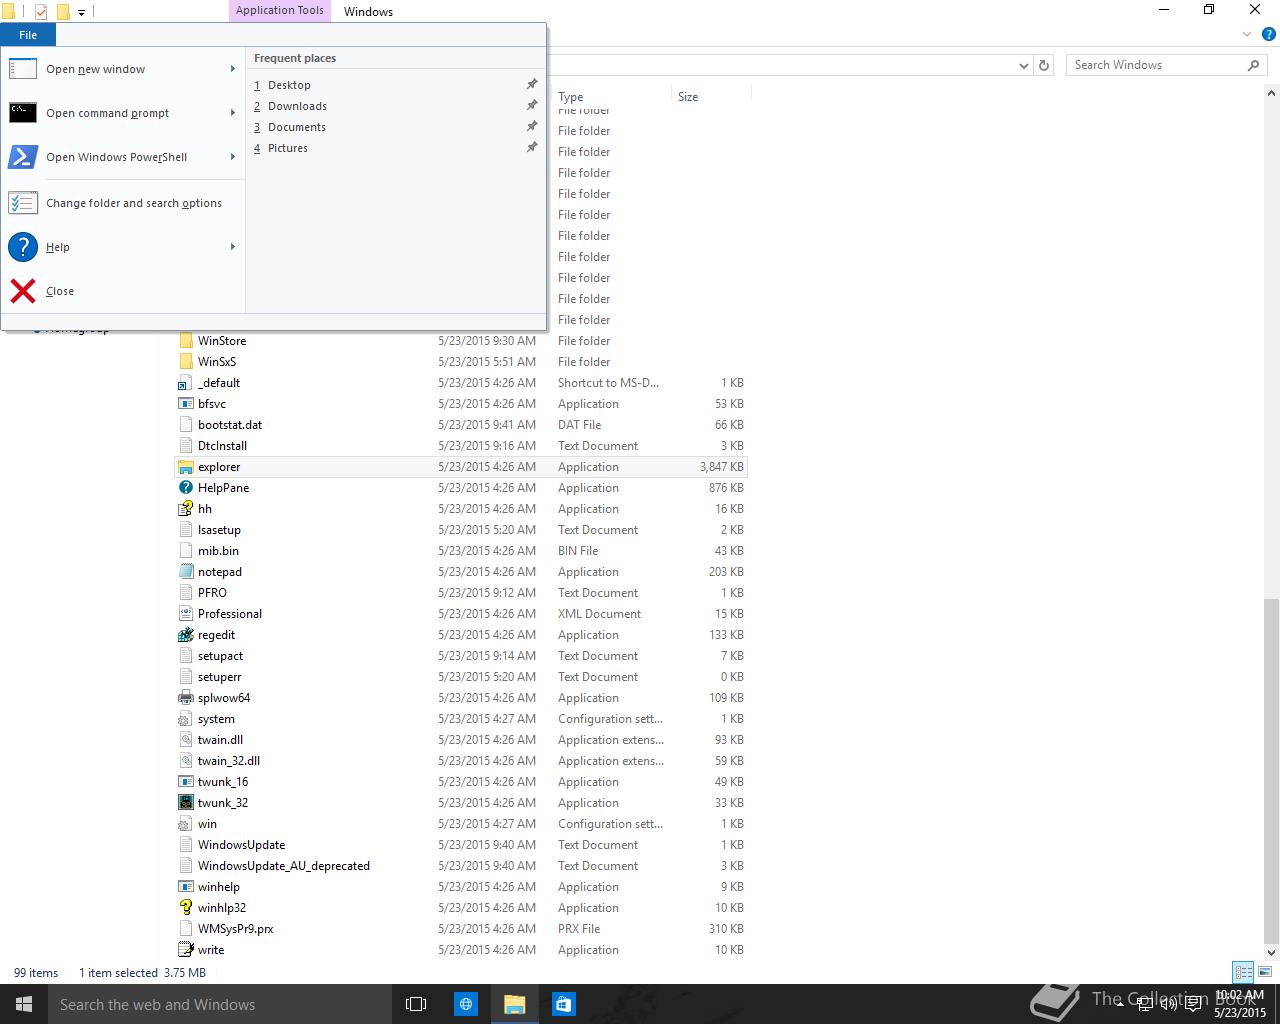Screen dimensions: 1280x1024
Task: Pin icon next to Downloads
Action: (x=532, y=106)
